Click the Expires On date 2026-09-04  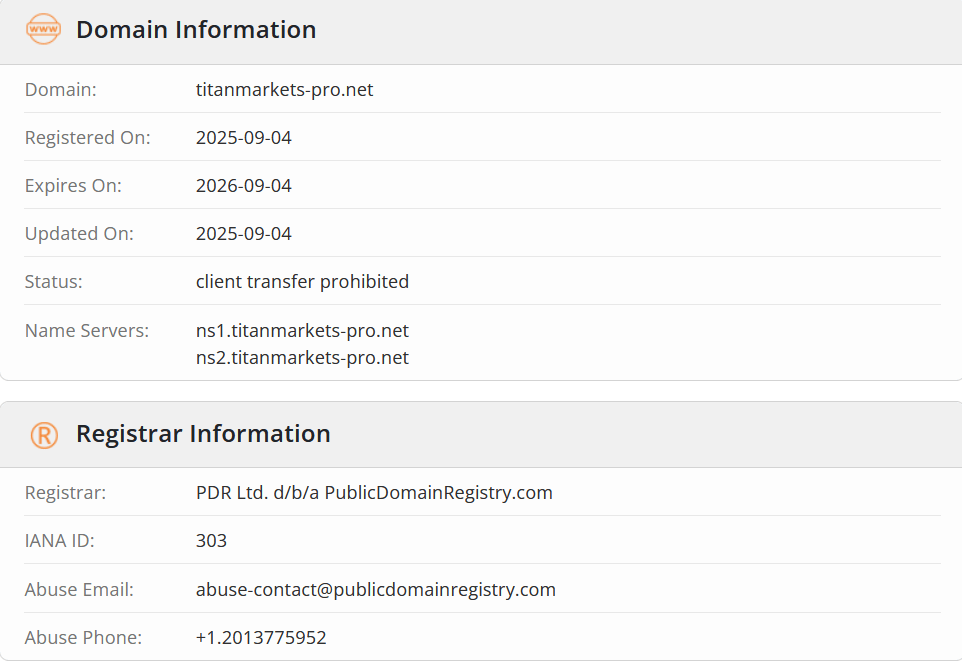(x=244, y=186)
